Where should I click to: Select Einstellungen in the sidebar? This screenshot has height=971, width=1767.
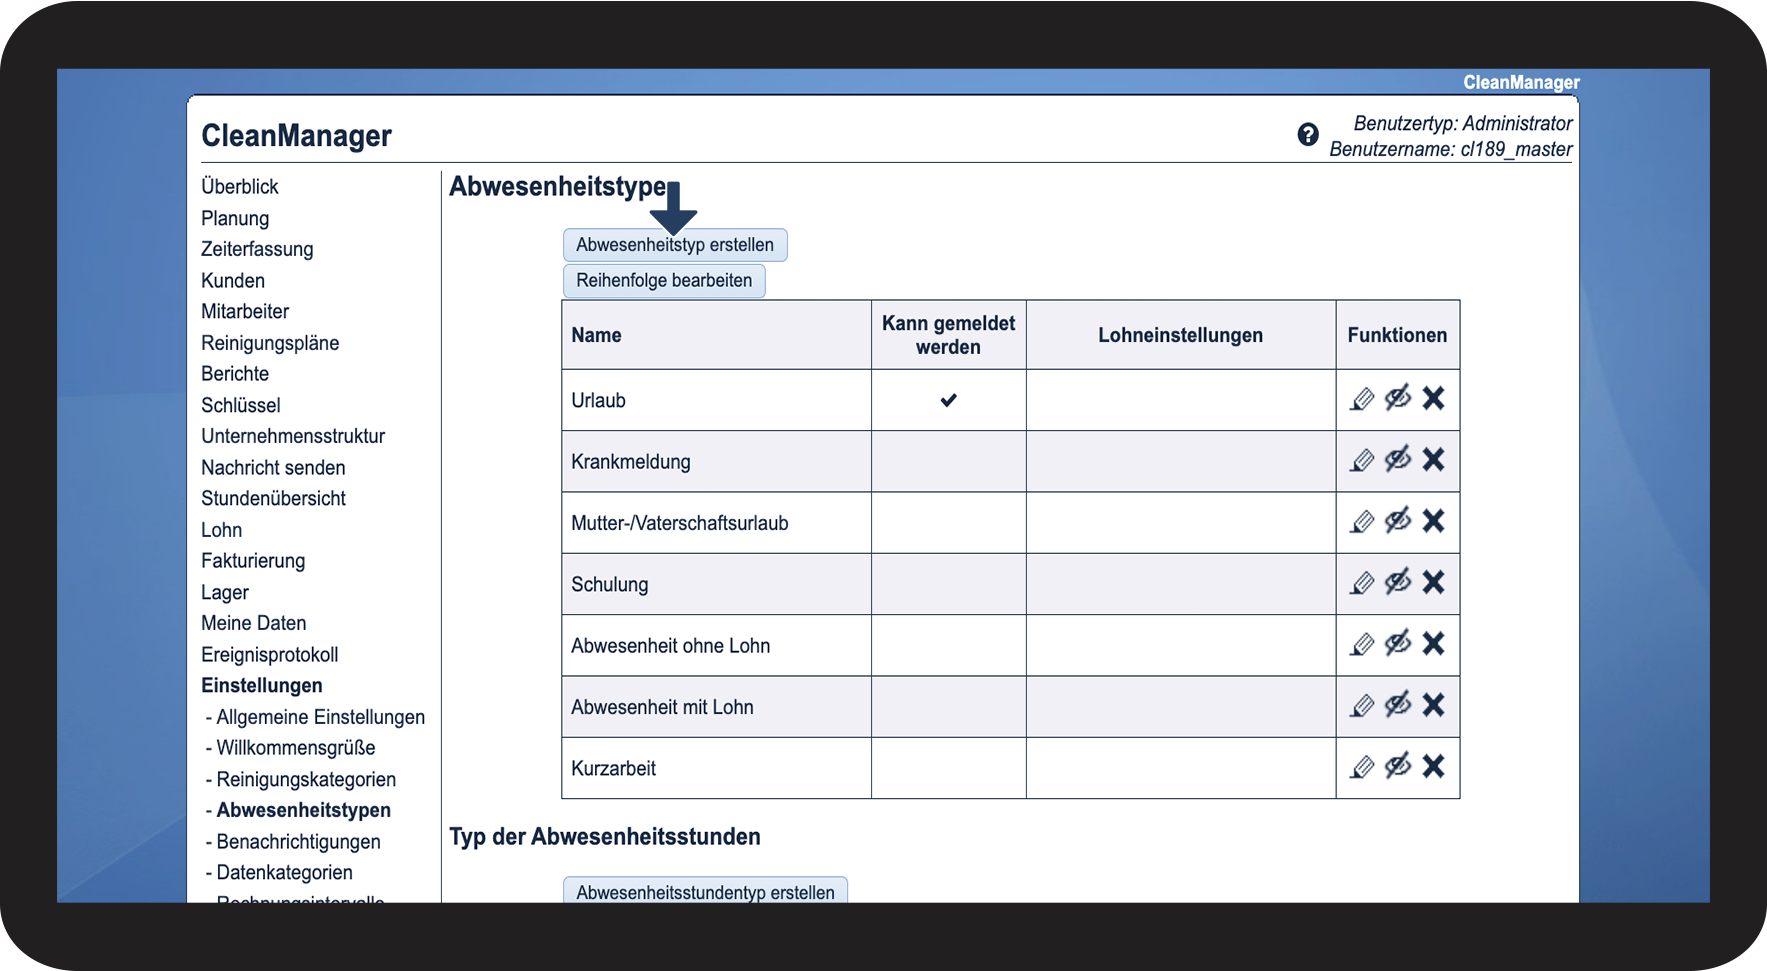262,686
